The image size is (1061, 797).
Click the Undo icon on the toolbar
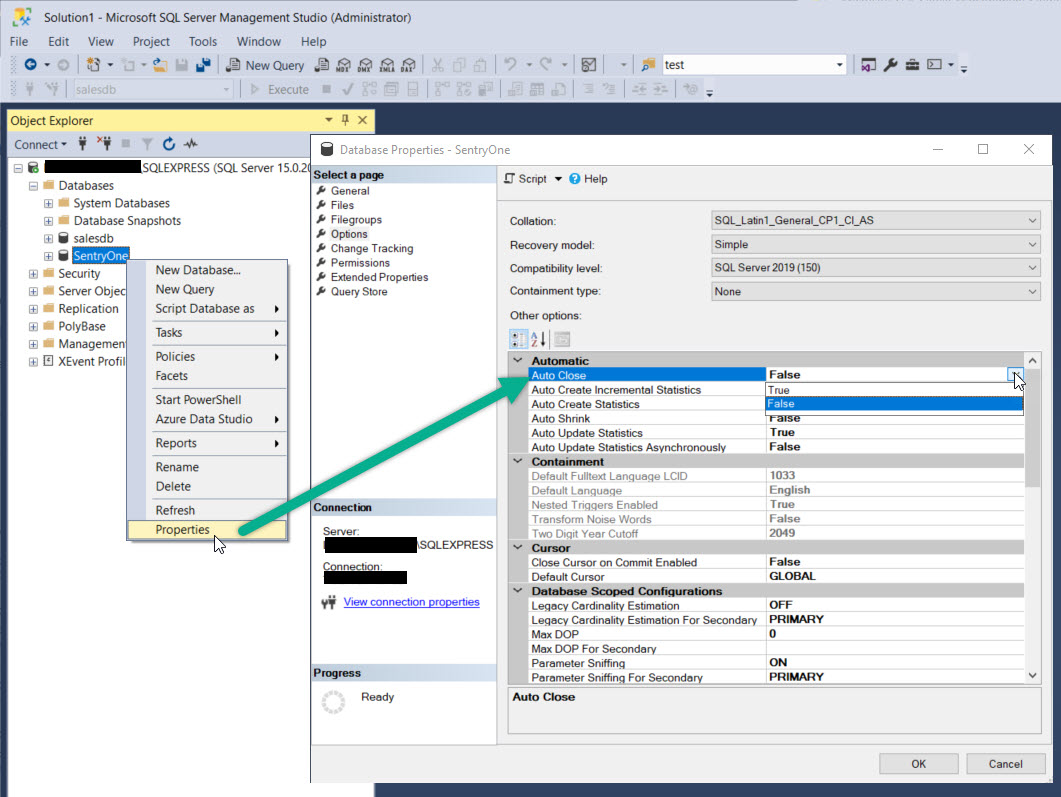click(x=512, y=65)
